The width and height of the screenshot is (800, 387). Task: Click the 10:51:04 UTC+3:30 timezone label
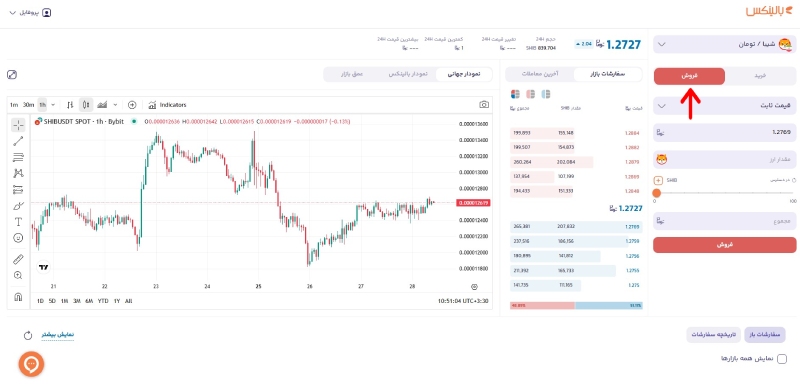[463, 301]
